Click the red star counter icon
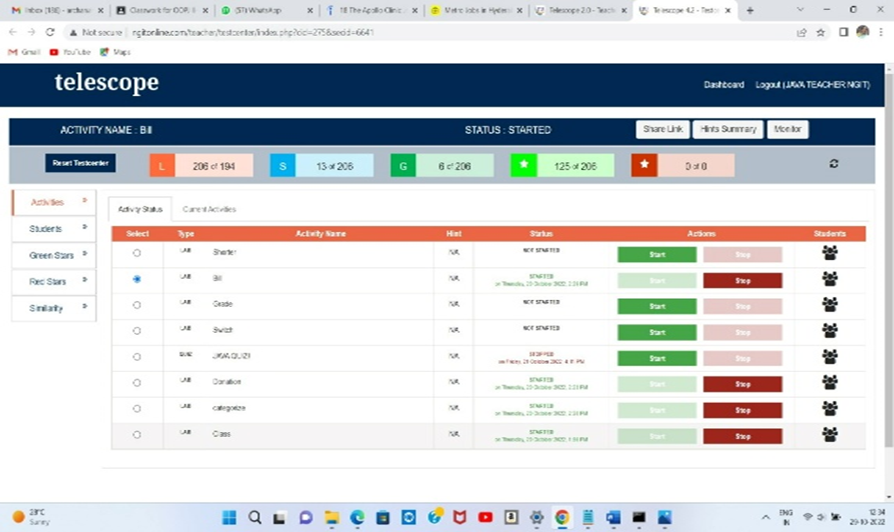 click(x=644, y=165)
